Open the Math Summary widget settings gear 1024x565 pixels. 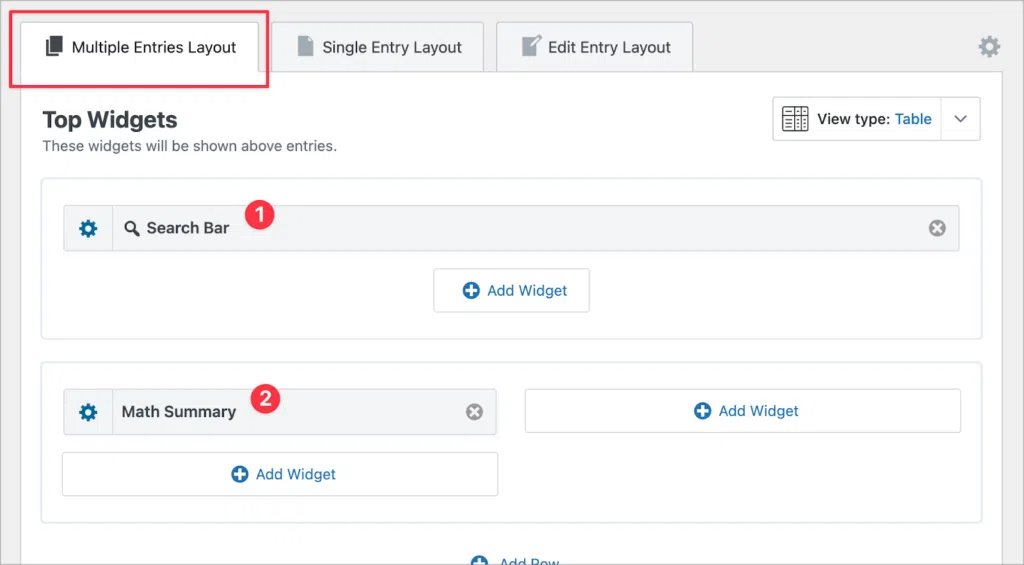[x=88, y=412]
